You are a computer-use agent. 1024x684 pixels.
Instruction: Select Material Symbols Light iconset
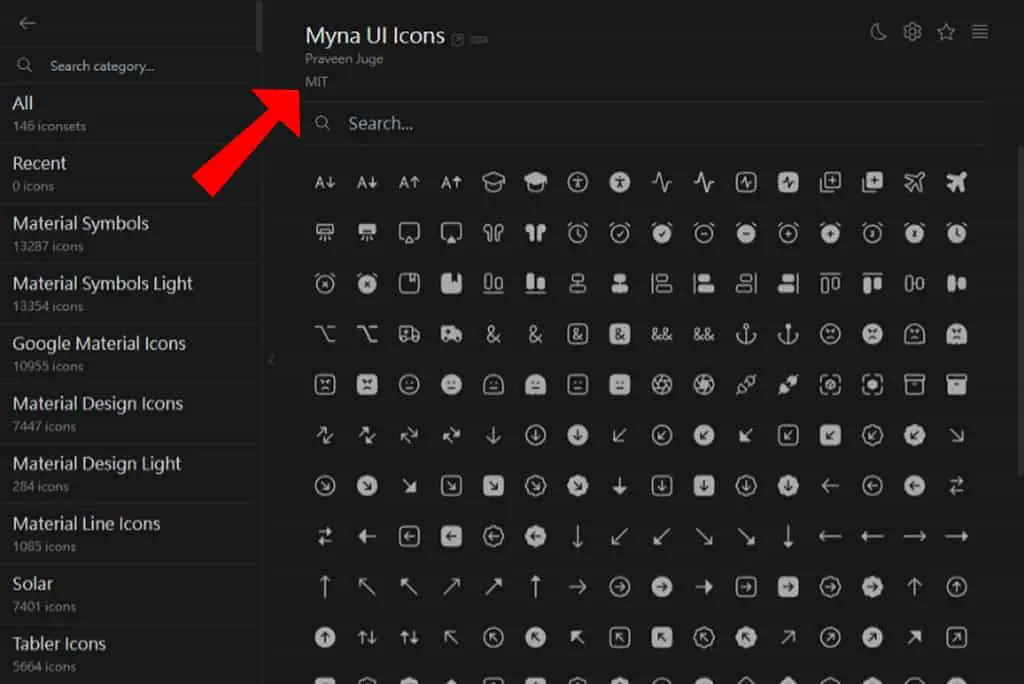[131, 293]
